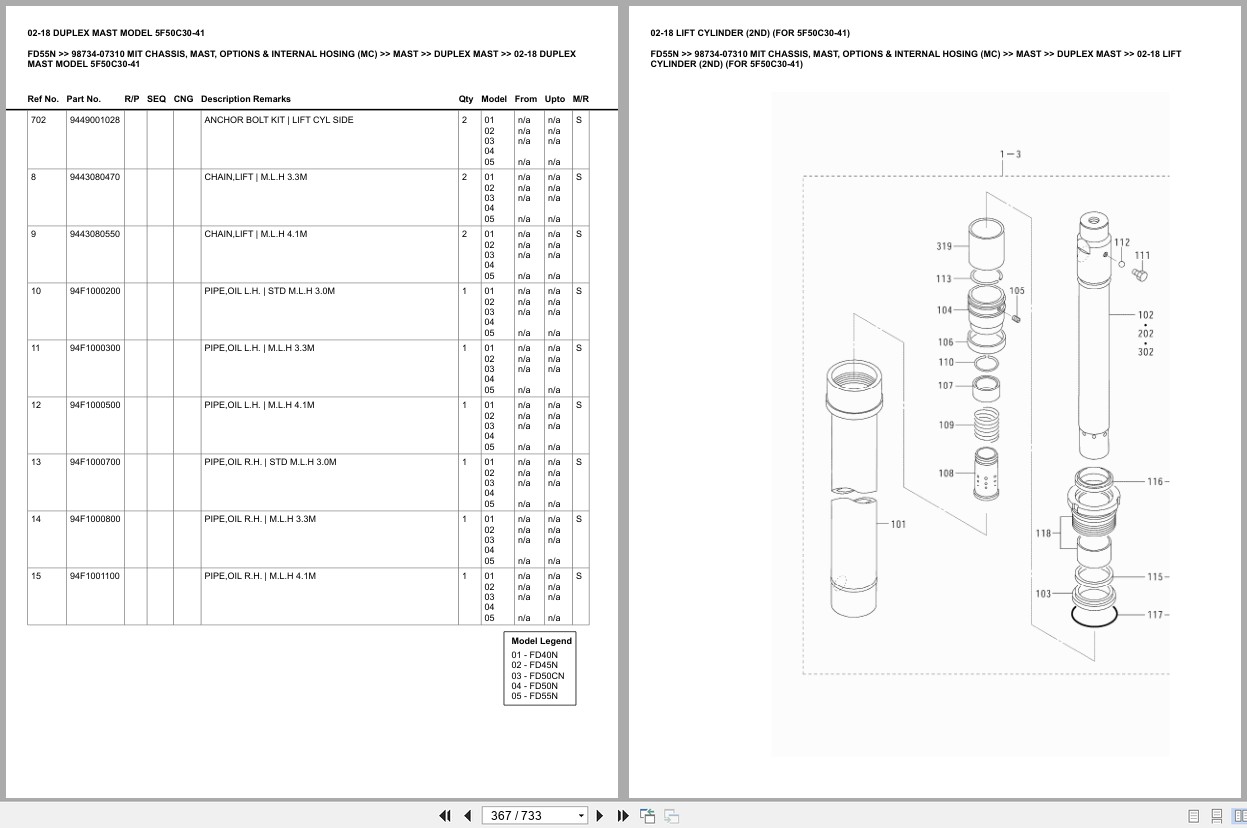Click part number 94F1000500
The width and height of the screenshot is (1247, 828).
point(95,405)
